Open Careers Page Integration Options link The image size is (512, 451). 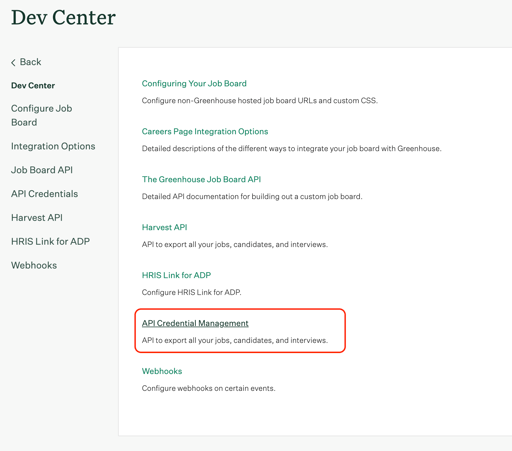[x=205, y=131]
